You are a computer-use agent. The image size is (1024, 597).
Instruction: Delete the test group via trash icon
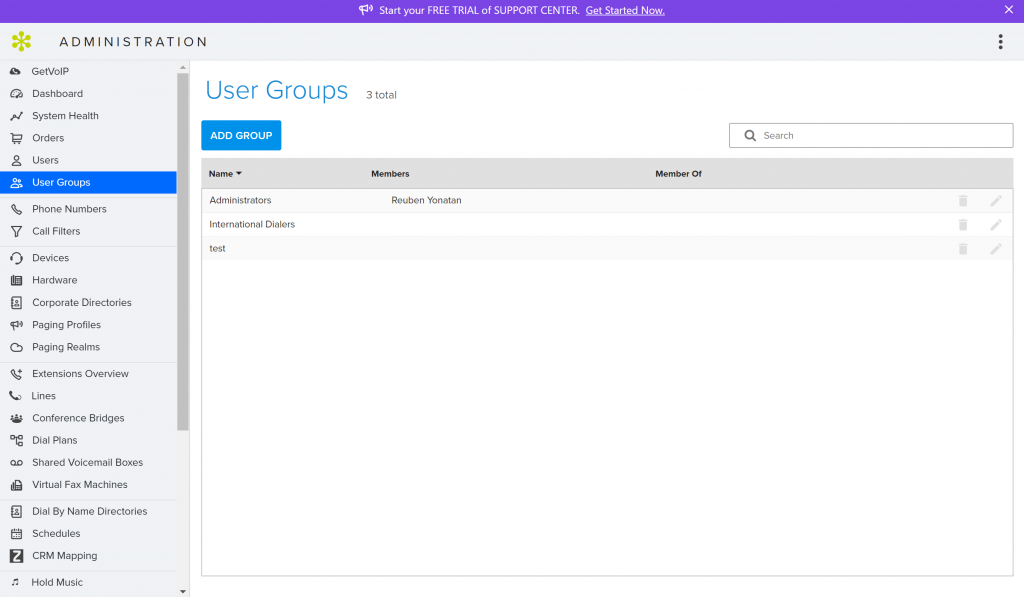pos(963,249)
